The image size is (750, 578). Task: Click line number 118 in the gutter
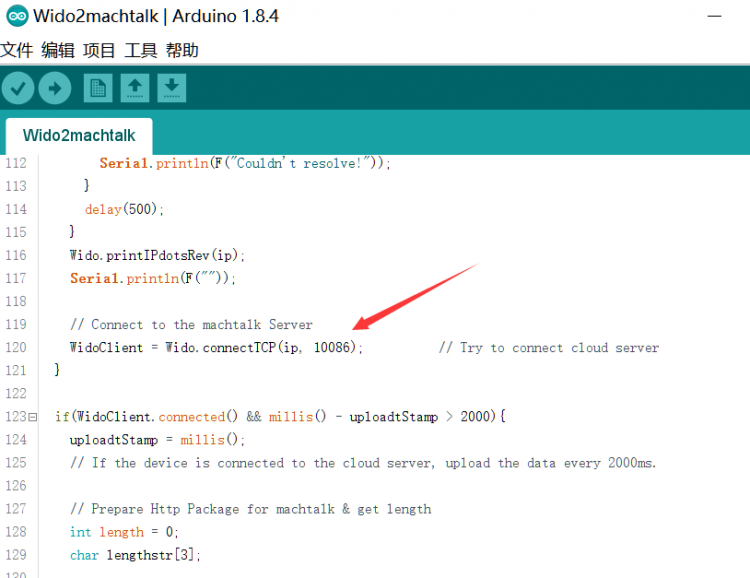[x=16, y=301]
